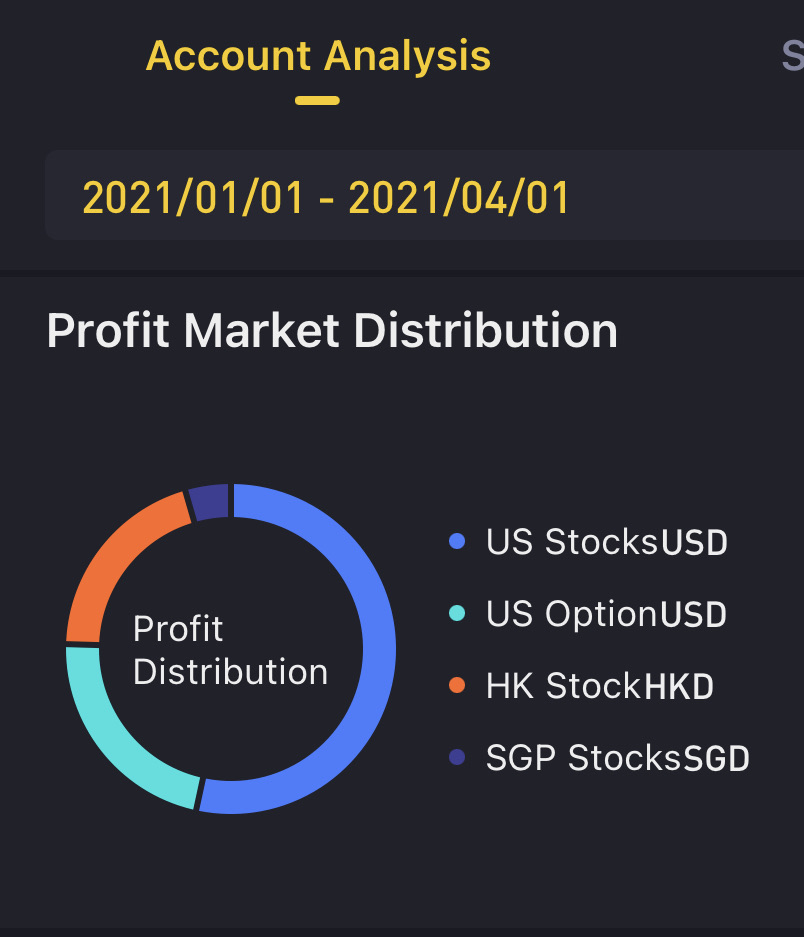Click the orange HK Stock legend dot
The width and height of the screenshot is (804, 937).
click(457, 685)
